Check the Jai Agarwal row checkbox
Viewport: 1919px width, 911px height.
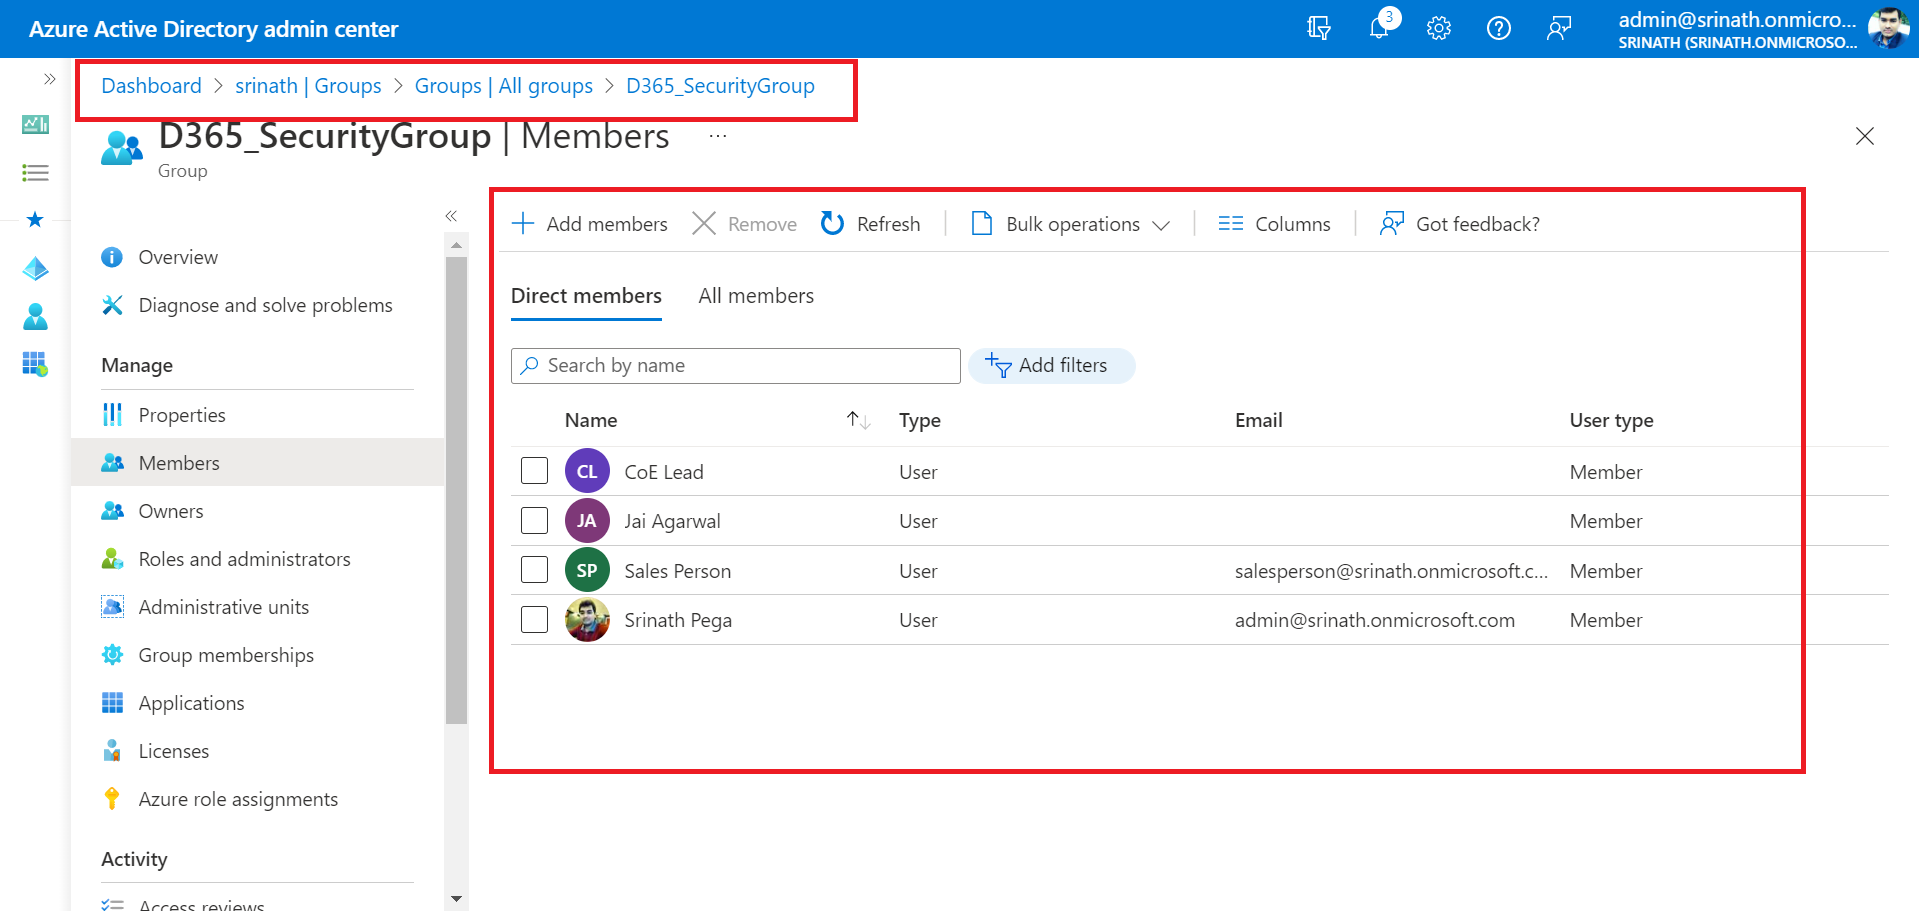(534, 521)
